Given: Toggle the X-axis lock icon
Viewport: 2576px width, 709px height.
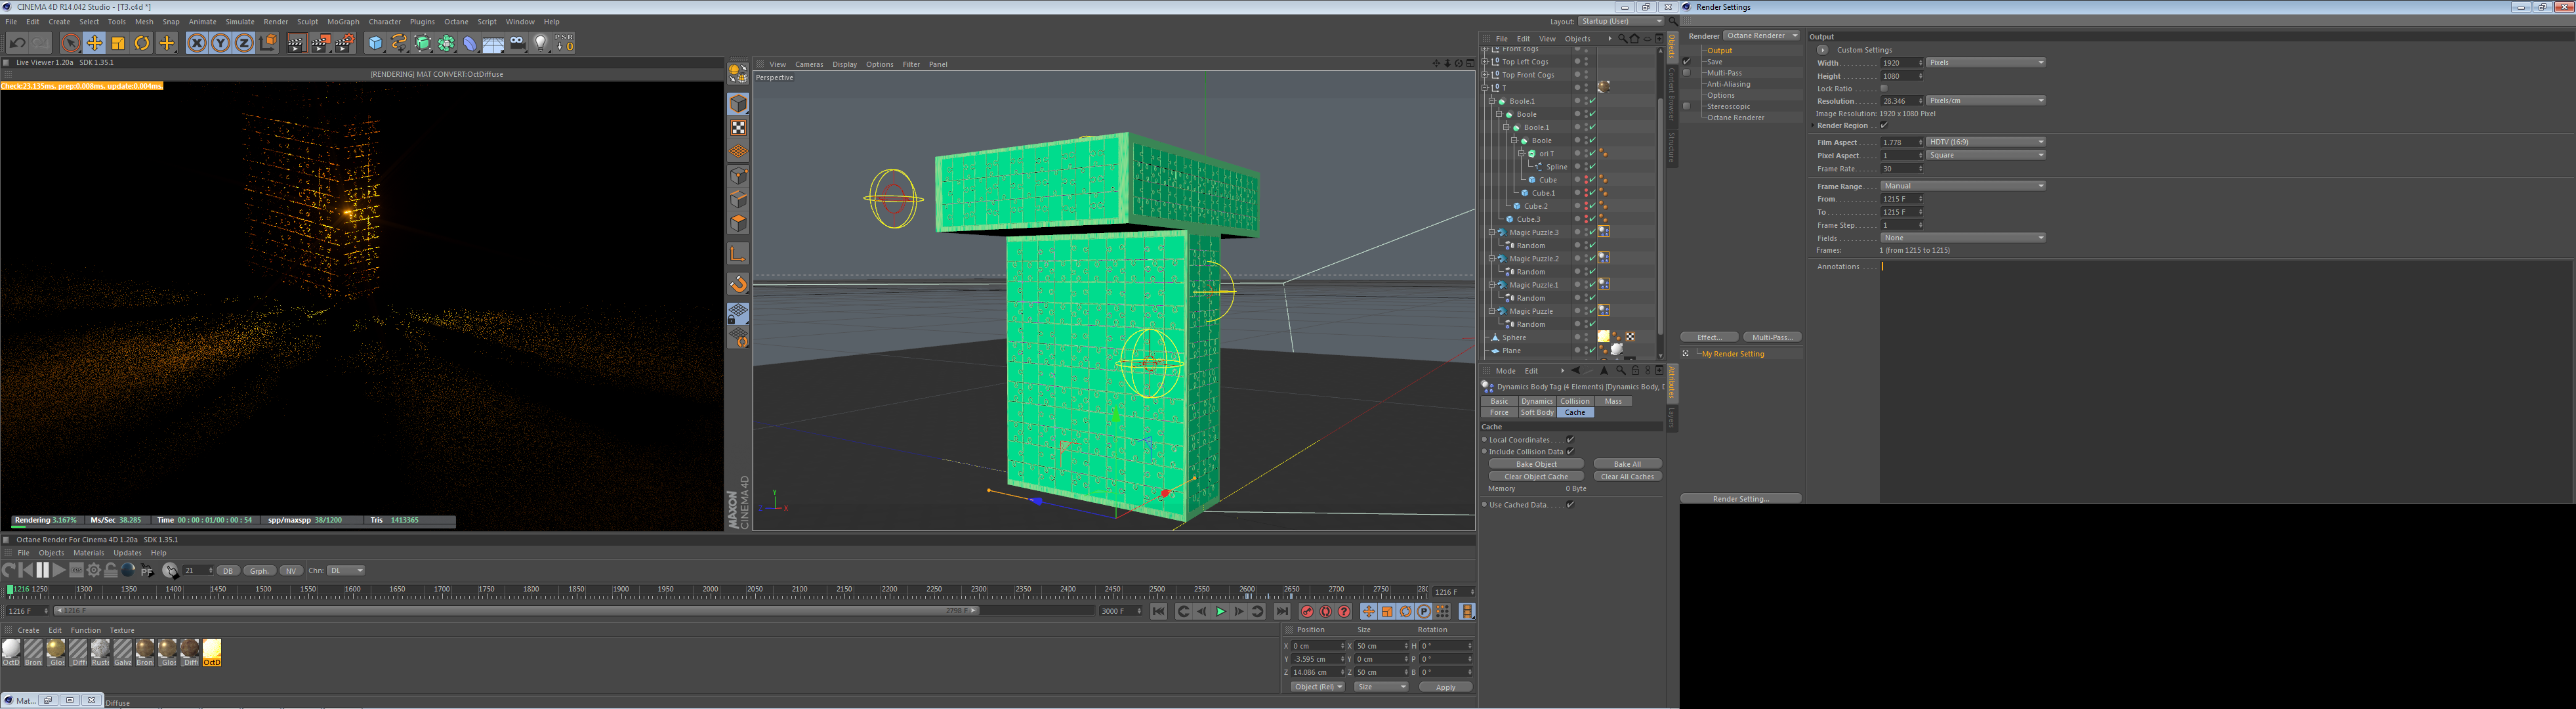Looking at the screenshot, I should pyautogui.click(x=197, y=43).
